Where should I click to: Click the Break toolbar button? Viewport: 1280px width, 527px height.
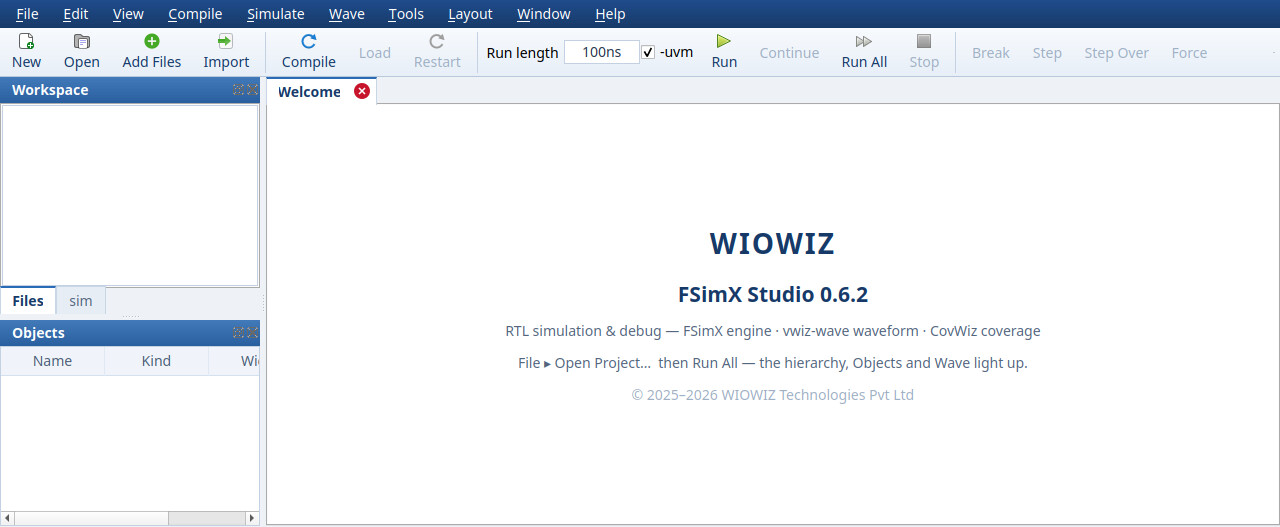(991, 53)
